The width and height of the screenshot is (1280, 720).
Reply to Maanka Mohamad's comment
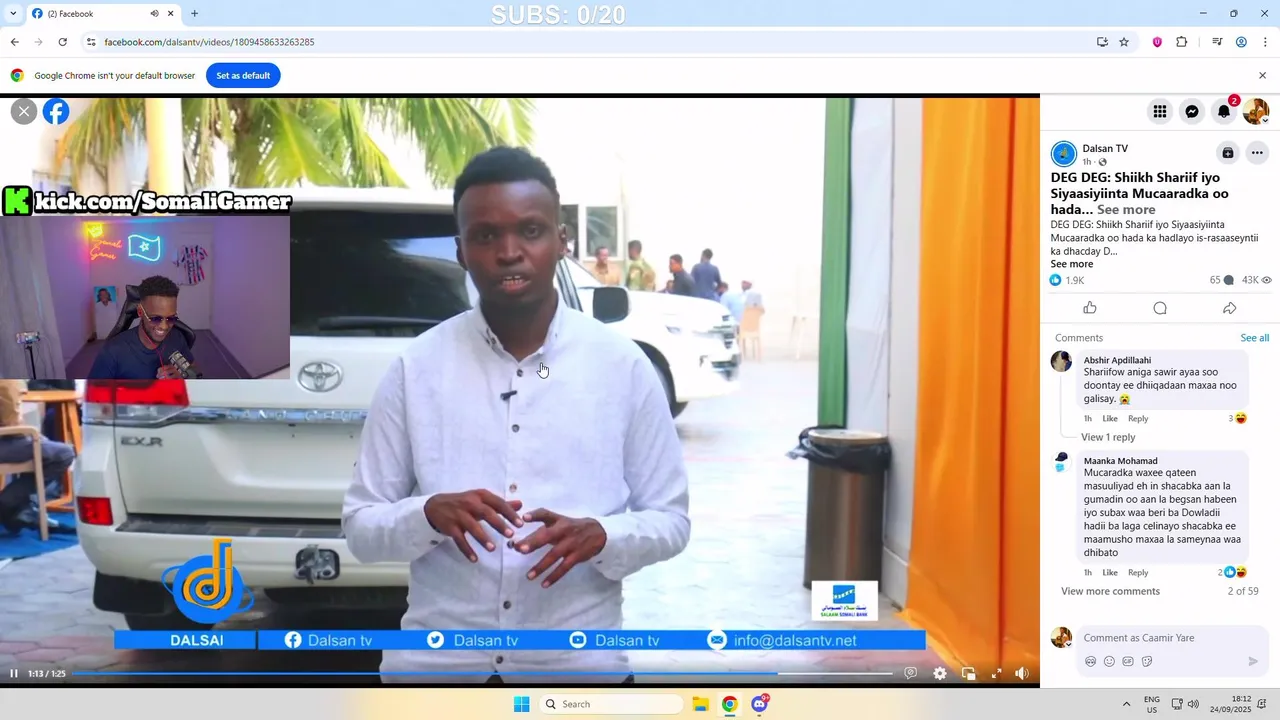tap(1138, 572)
